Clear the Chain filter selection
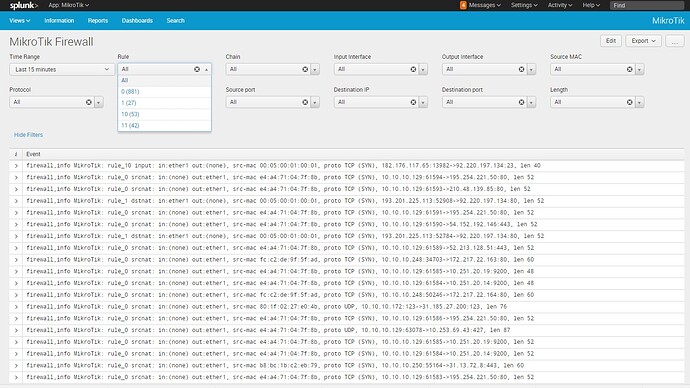The width and height of the screenshot is (690, 388). pyautogui.click(x=305, y=69)
